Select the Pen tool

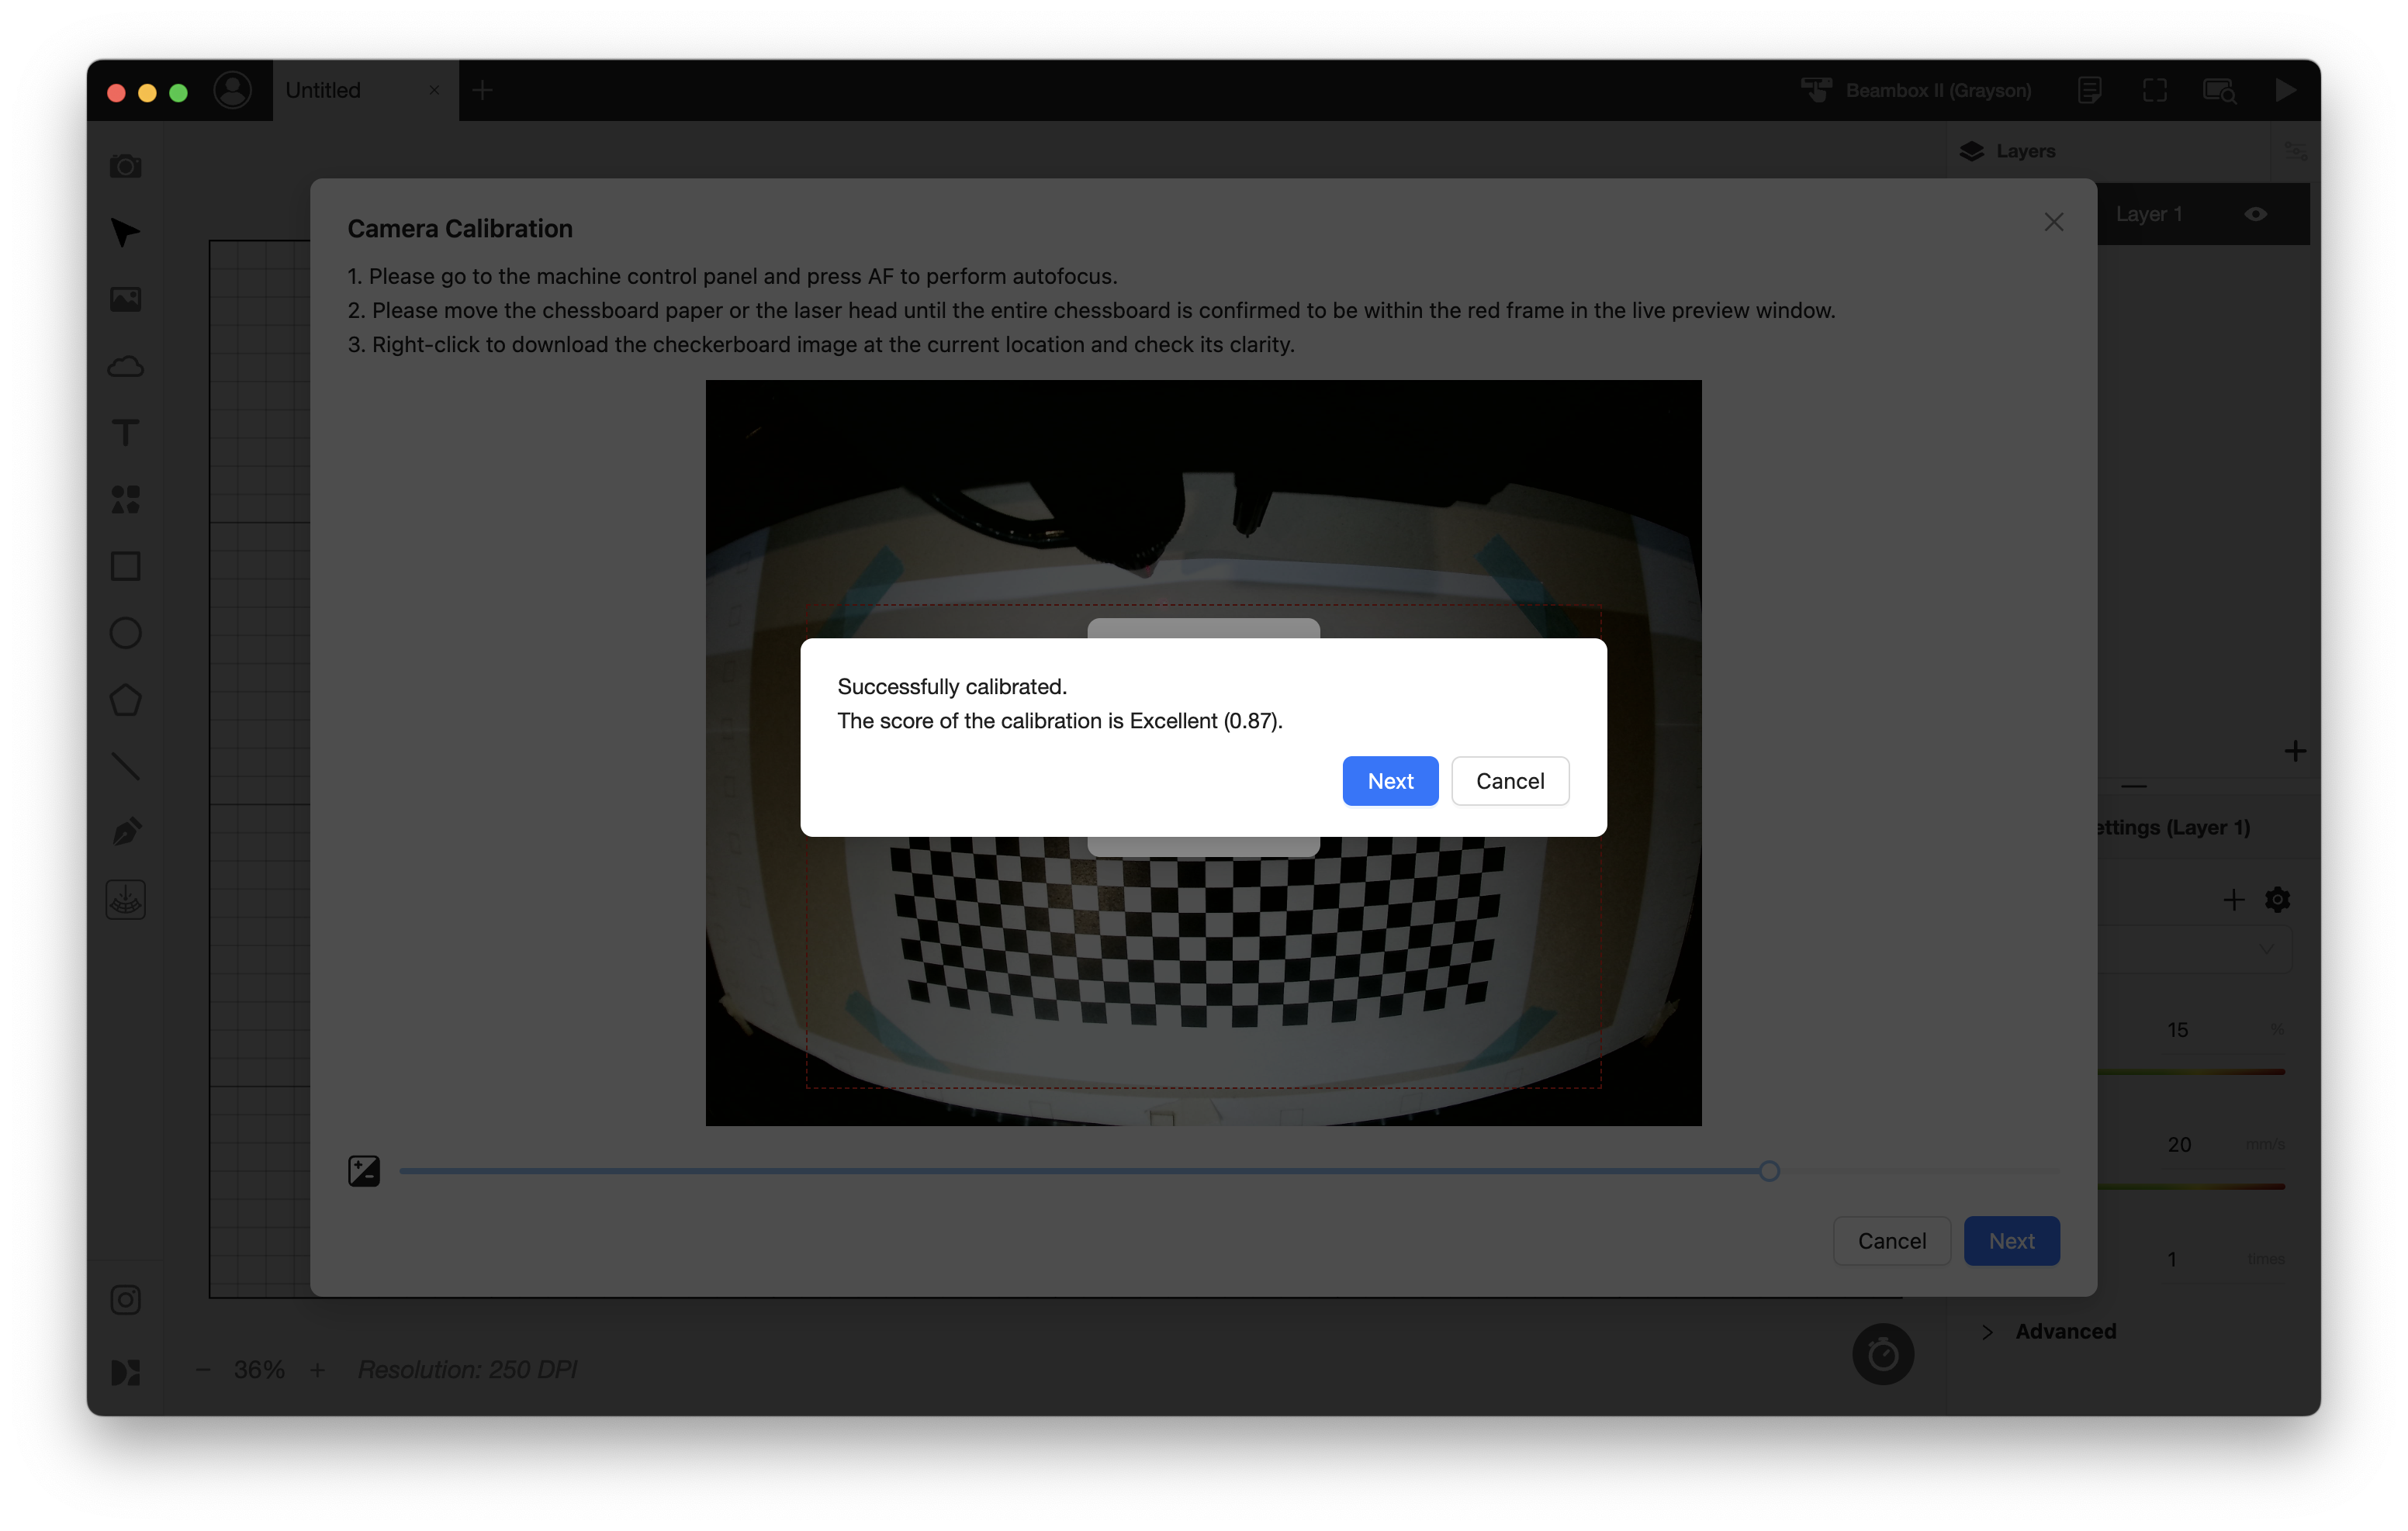(125, 833)
